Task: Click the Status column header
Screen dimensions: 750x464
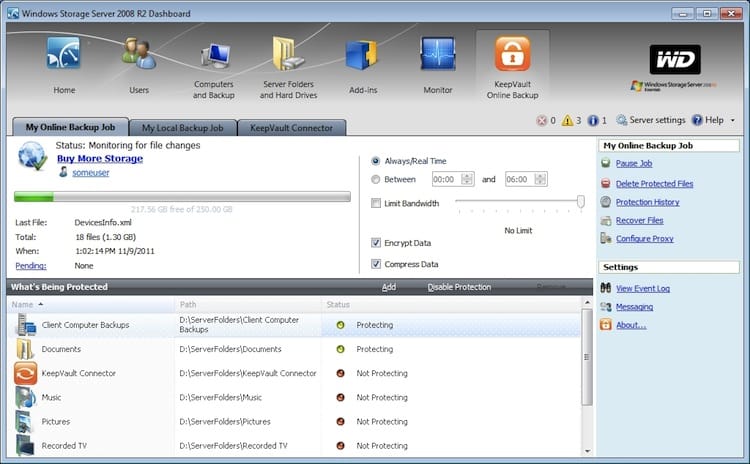Action: tap(451, 305)
